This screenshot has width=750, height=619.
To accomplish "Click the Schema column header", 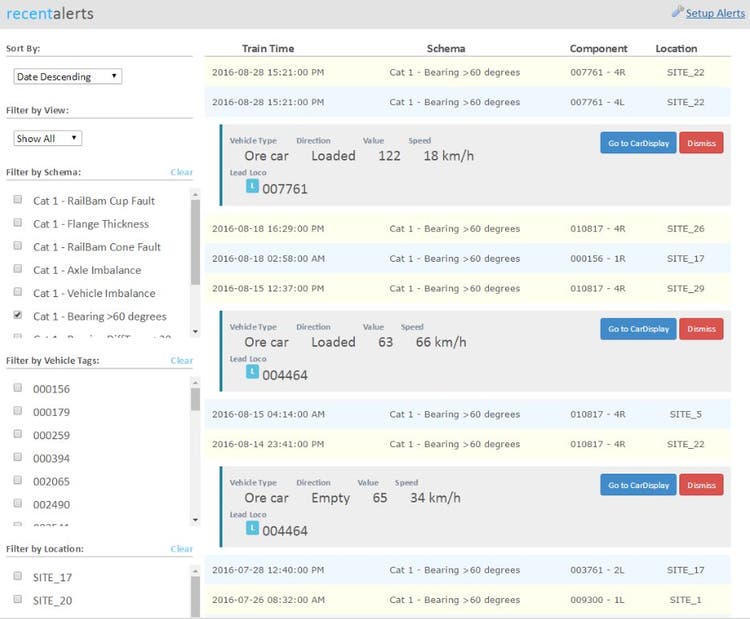I will point(446,48).
